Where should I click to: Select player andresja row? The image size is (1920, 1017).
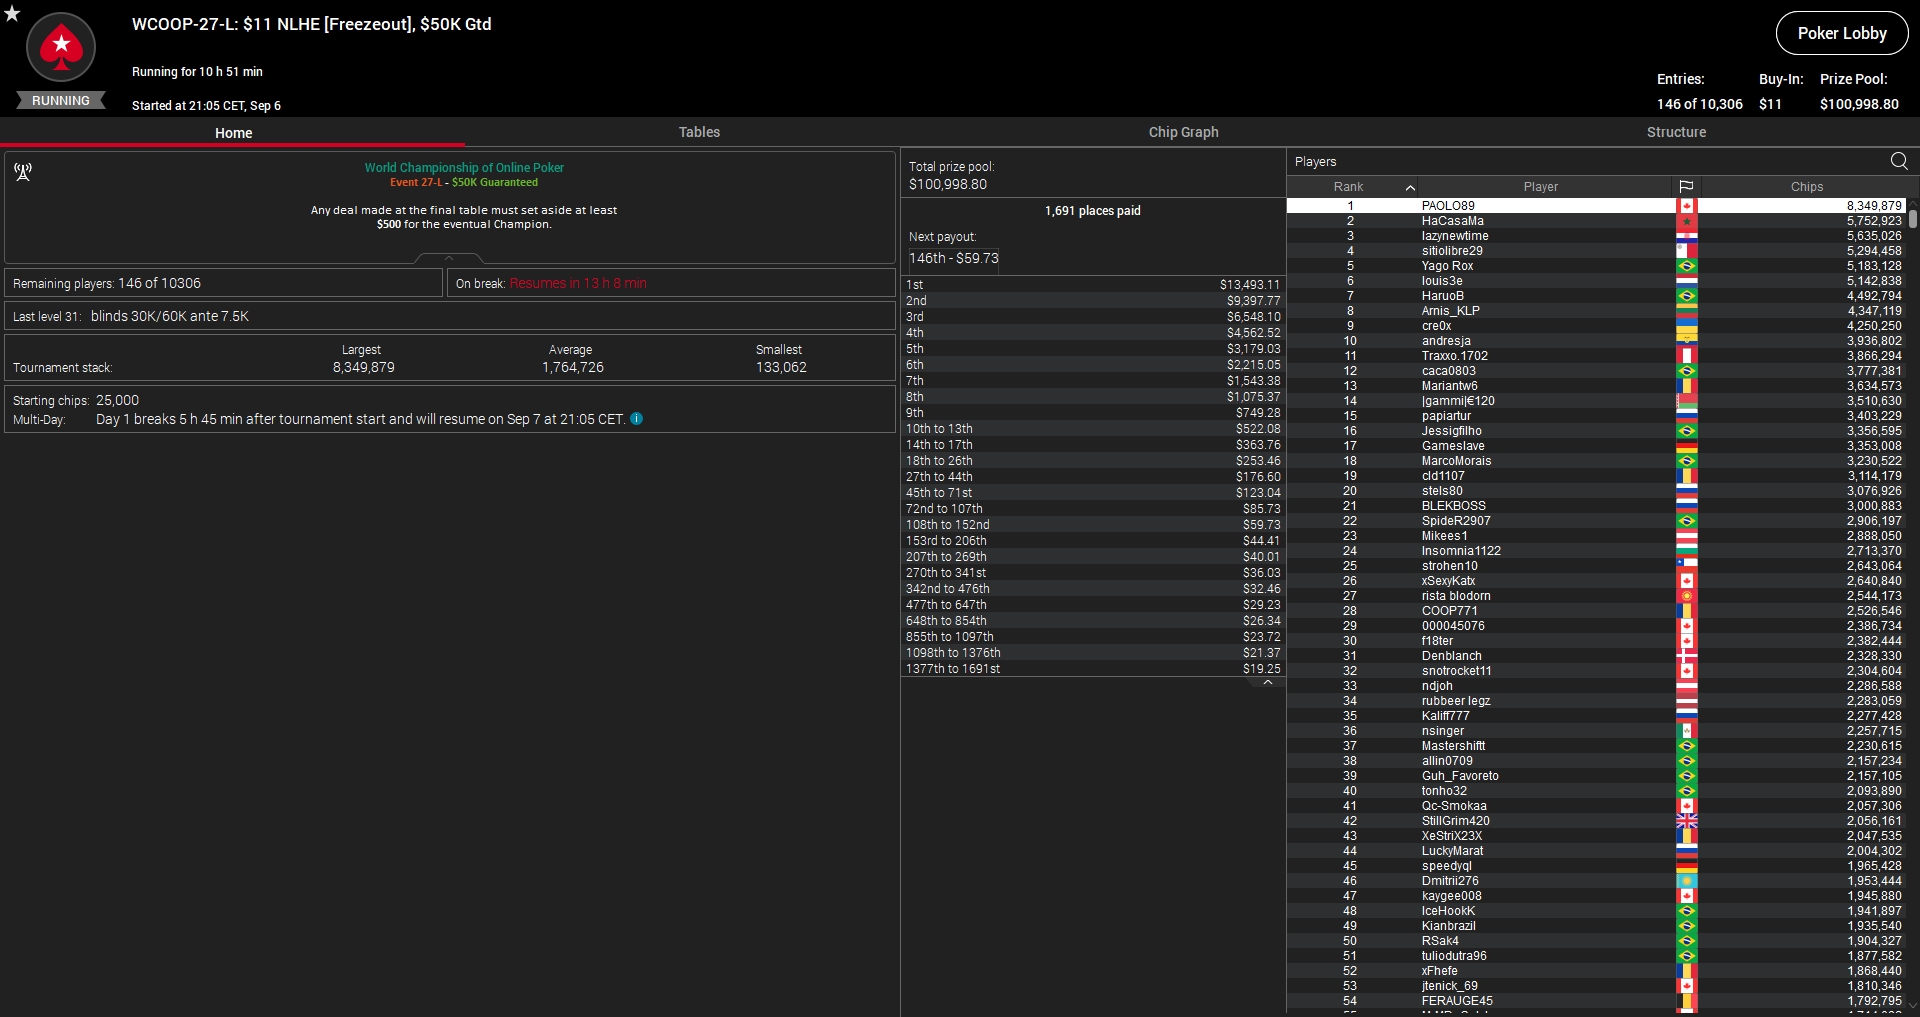(x=1596, y=341)
